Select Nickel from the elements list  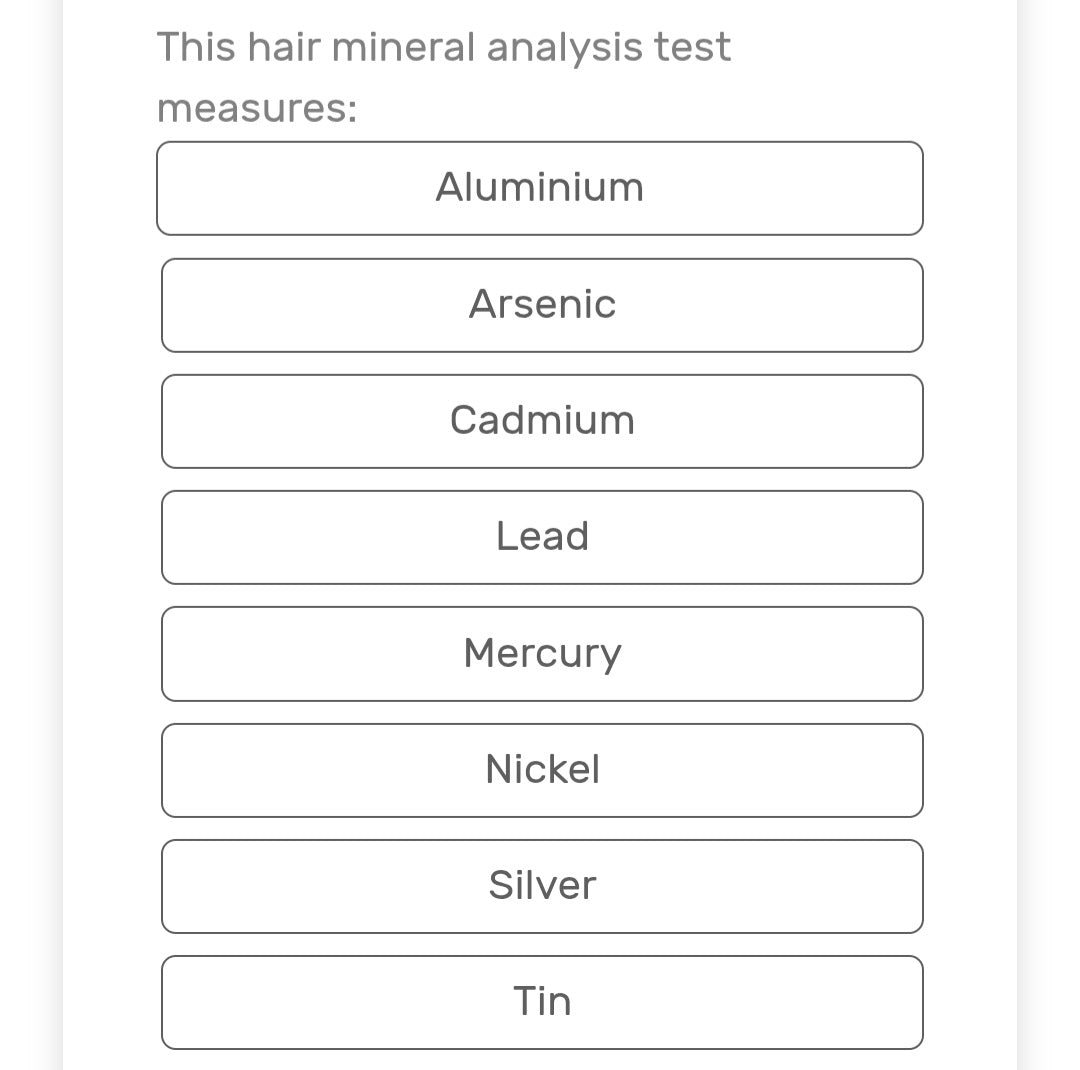541,770
